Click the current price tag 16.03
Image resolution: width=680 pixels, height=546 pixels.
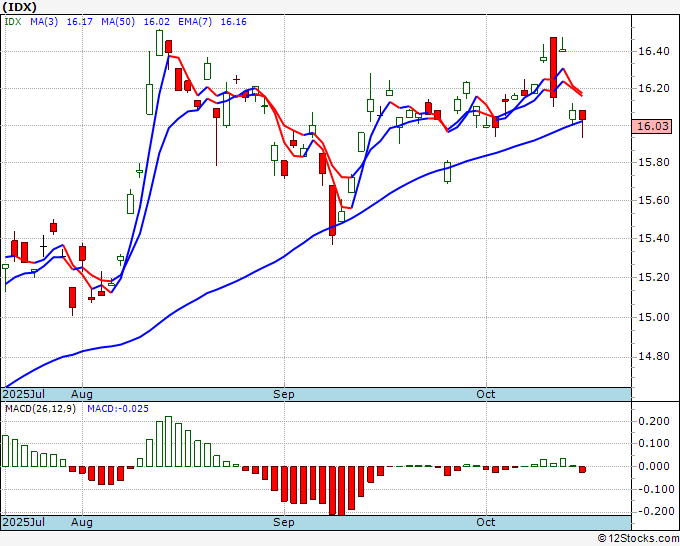[x=651, y=126]
